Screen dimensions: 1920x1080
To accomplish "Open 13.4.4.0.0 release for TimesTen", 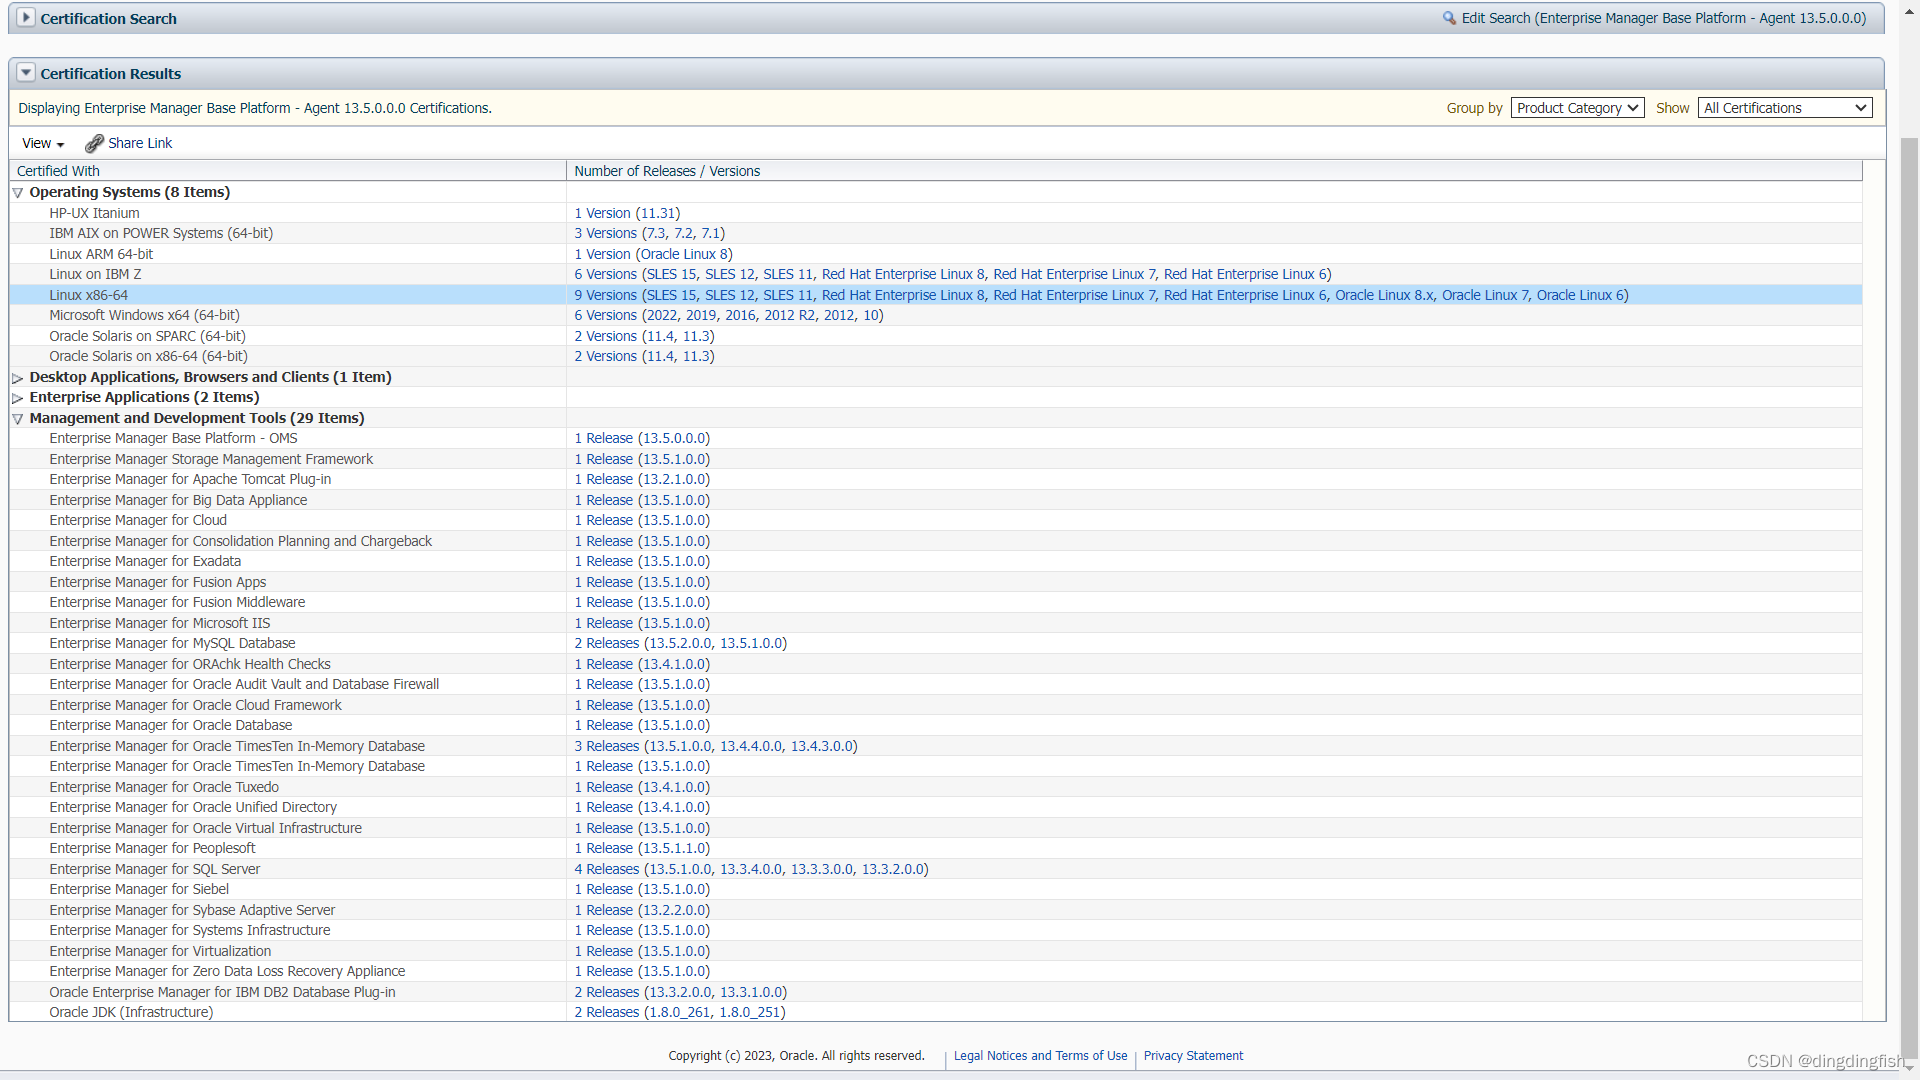I will point(751,746).
